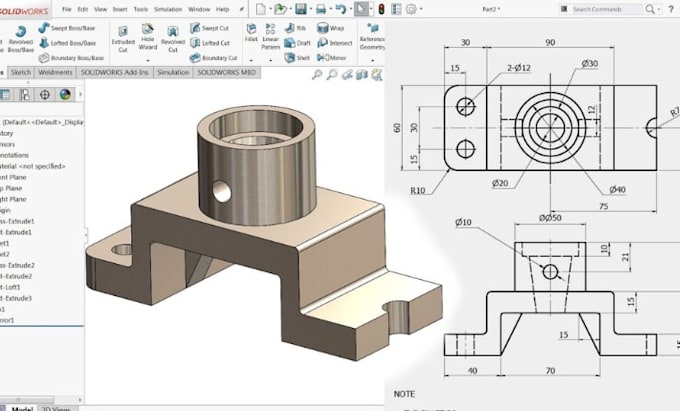The width and height of the screenshot is (680, 411).
Task: Open the Window menu
Action: point(199,9)
